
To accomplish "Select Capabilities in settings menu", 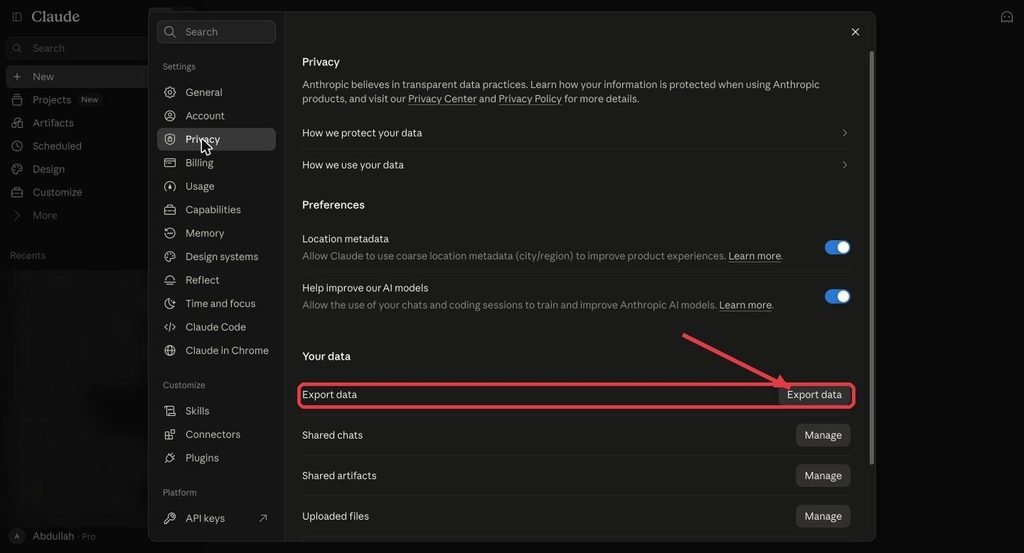I will pos(216,210).
